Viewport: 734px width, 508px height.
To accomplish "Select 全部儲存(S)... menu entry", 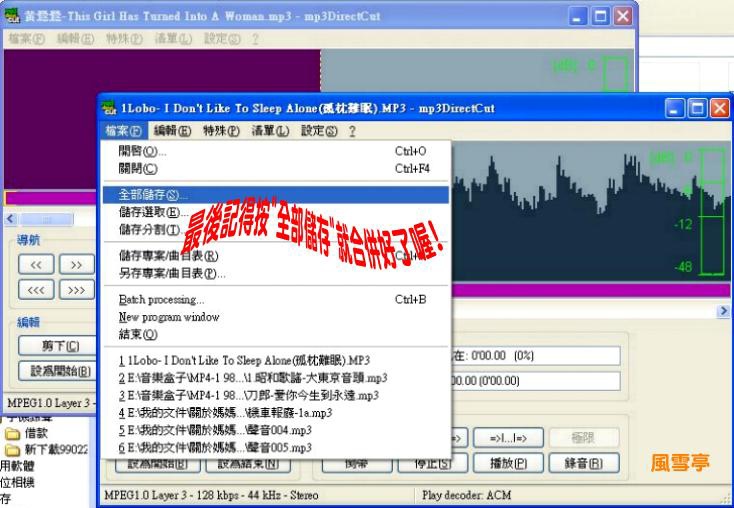I will click(276, 195).
